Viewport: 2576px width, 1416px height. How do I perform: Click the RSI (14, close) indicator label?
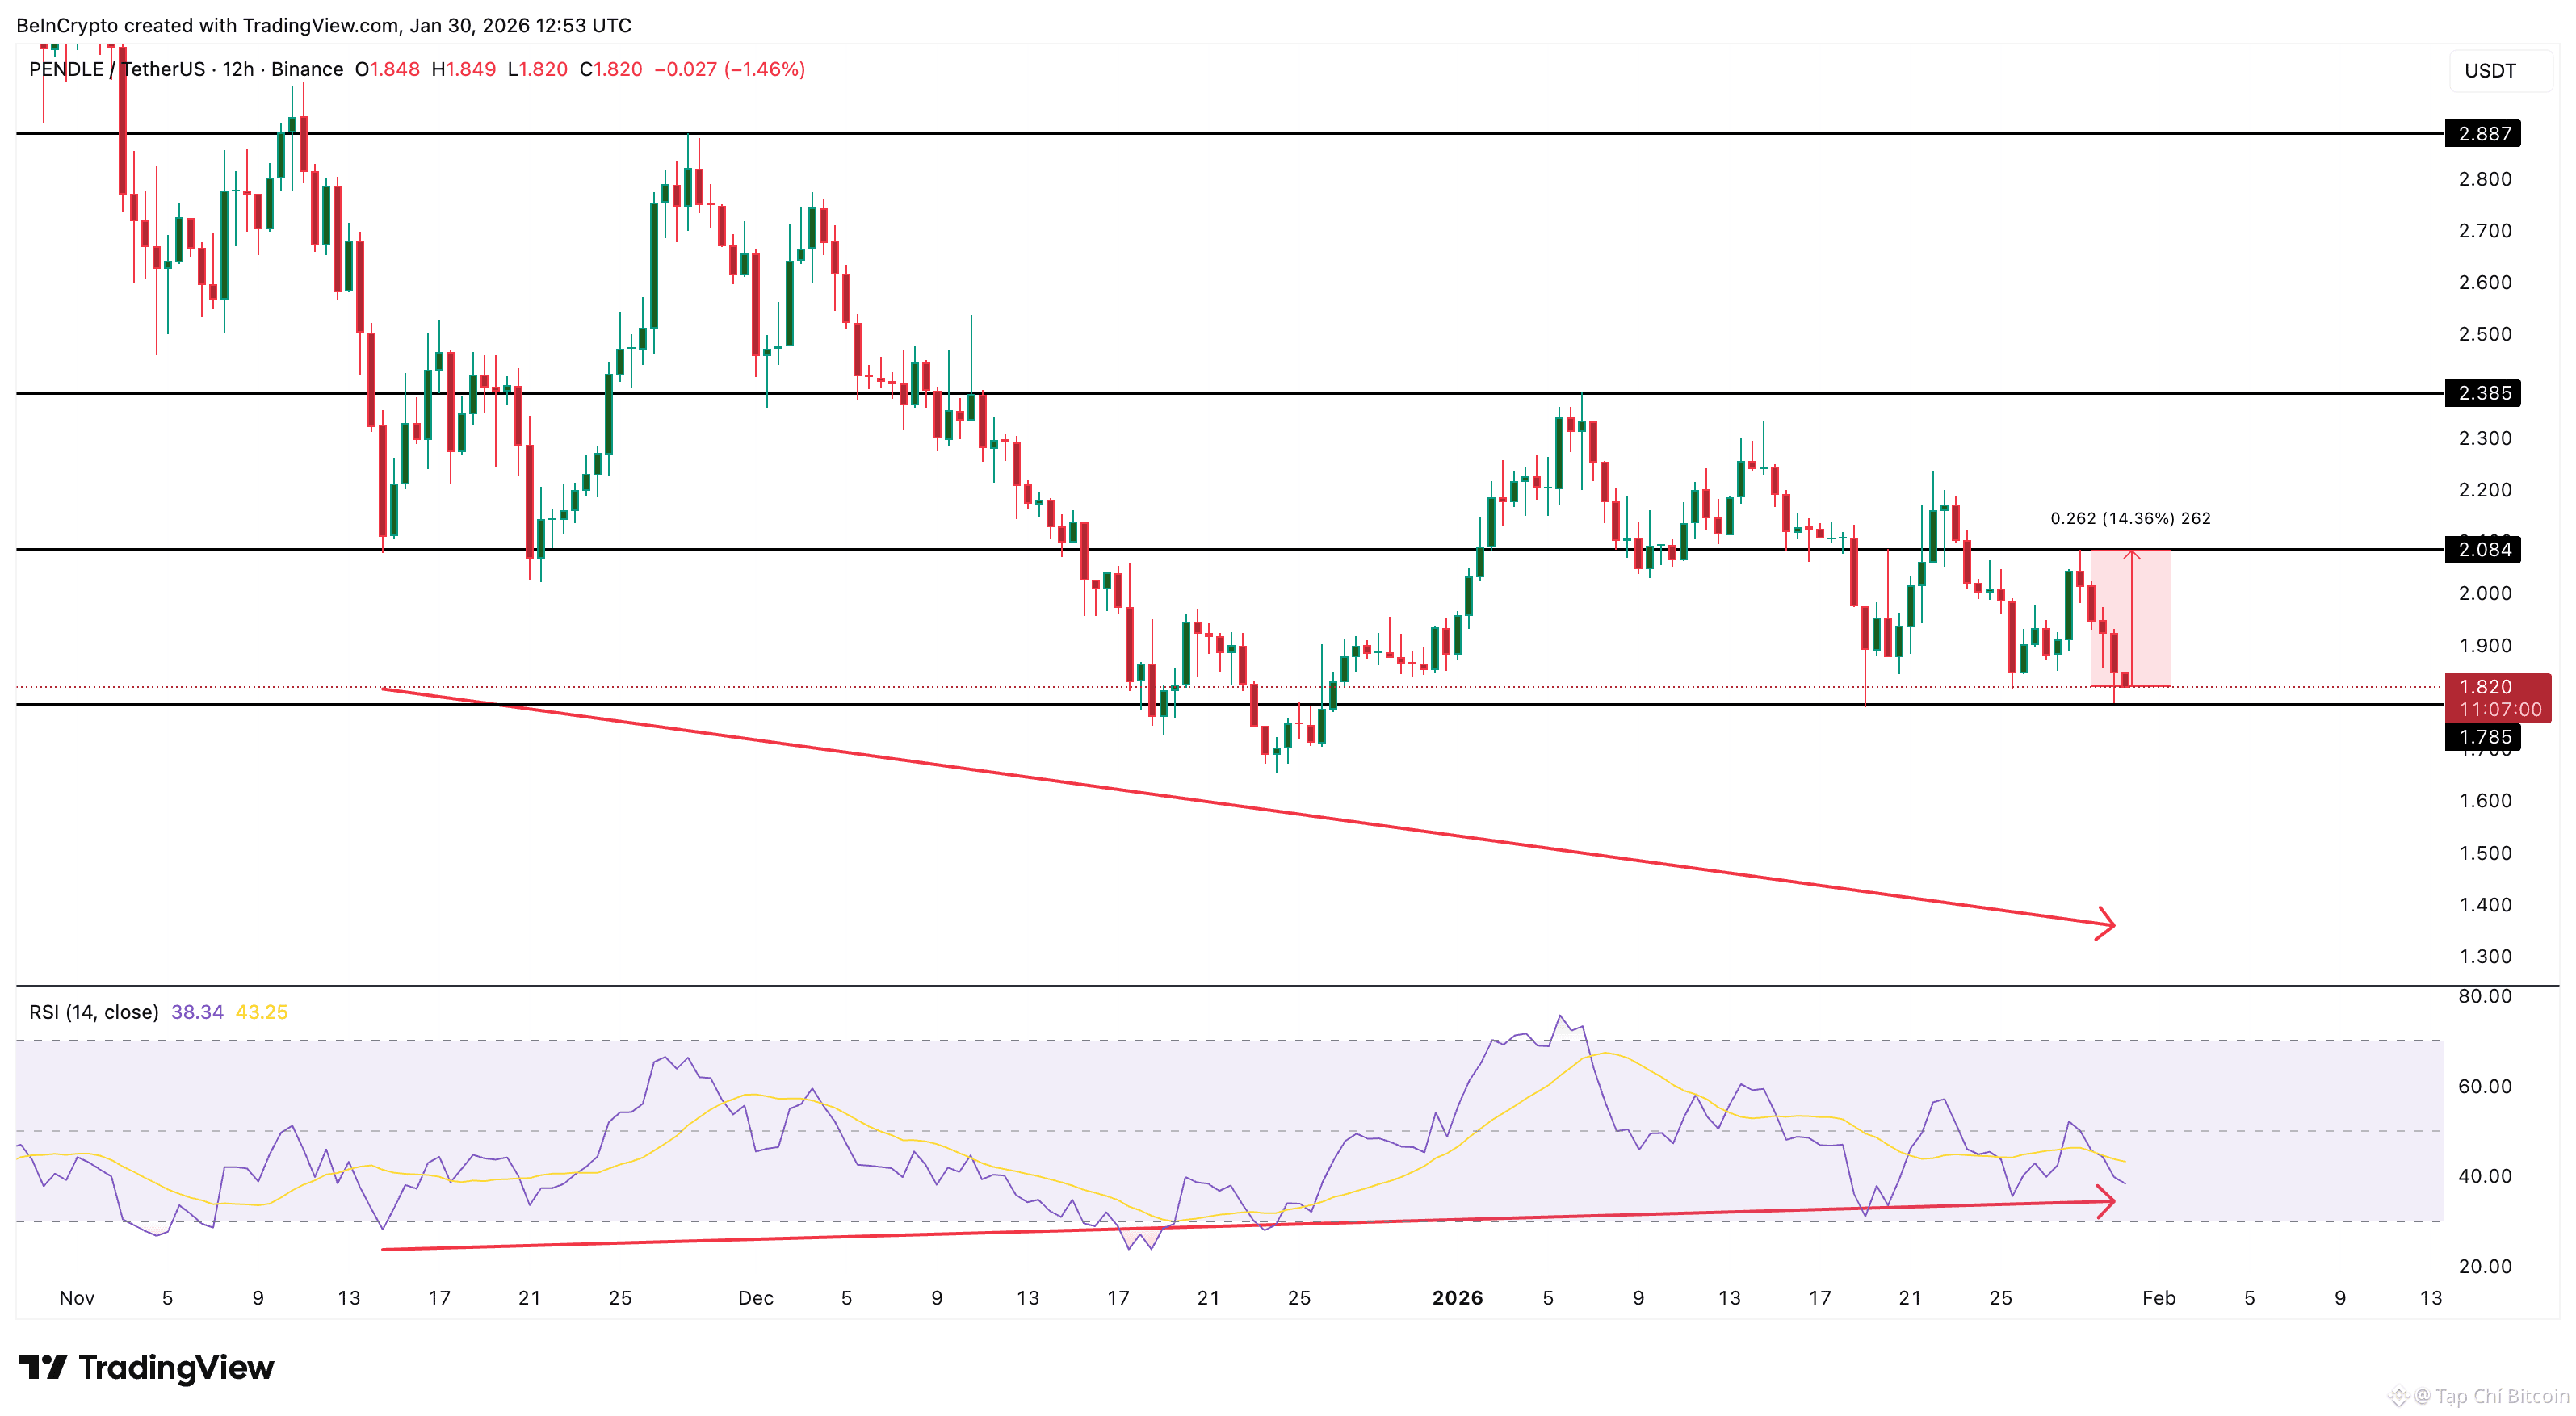click(94, 1012)
